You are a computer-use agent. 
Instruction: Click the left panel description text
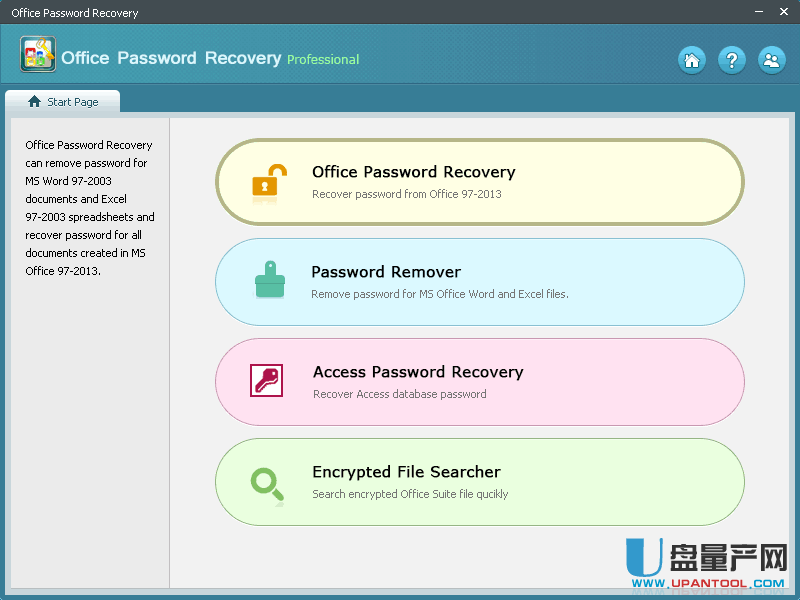(89, 207)
